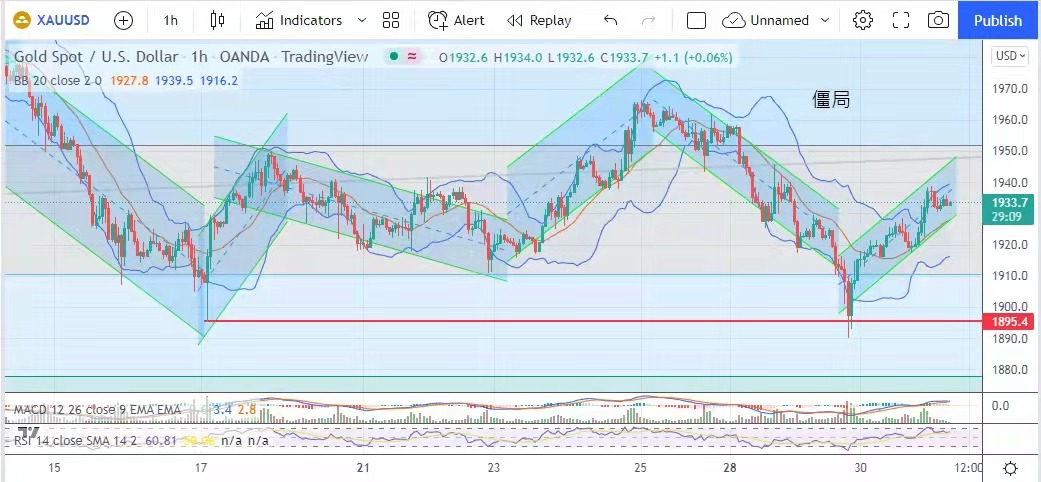This screenshot has height=482, width=1041.
Task: Open the Indicators favorites dropdown arrow
Action: point(361,20)
